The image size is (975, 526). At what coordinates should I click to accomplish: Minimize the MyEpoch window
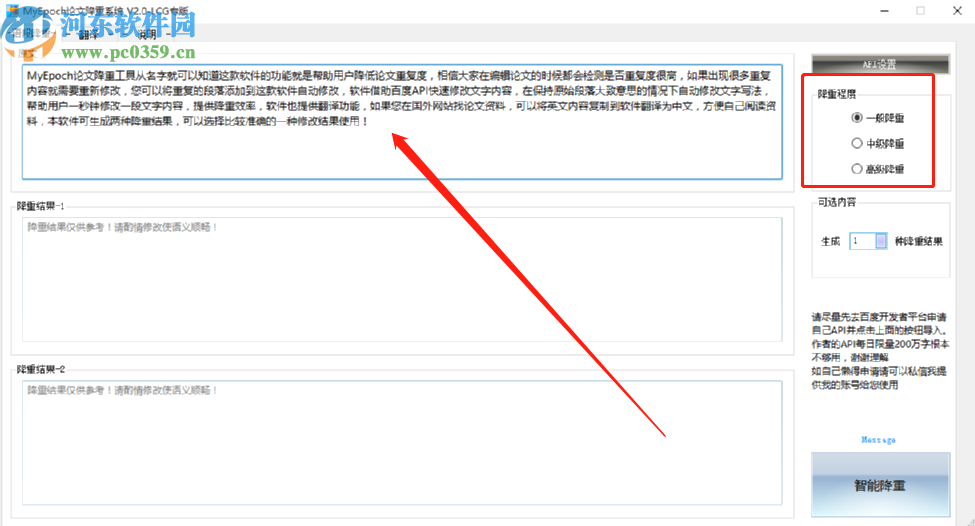[884, 11]
